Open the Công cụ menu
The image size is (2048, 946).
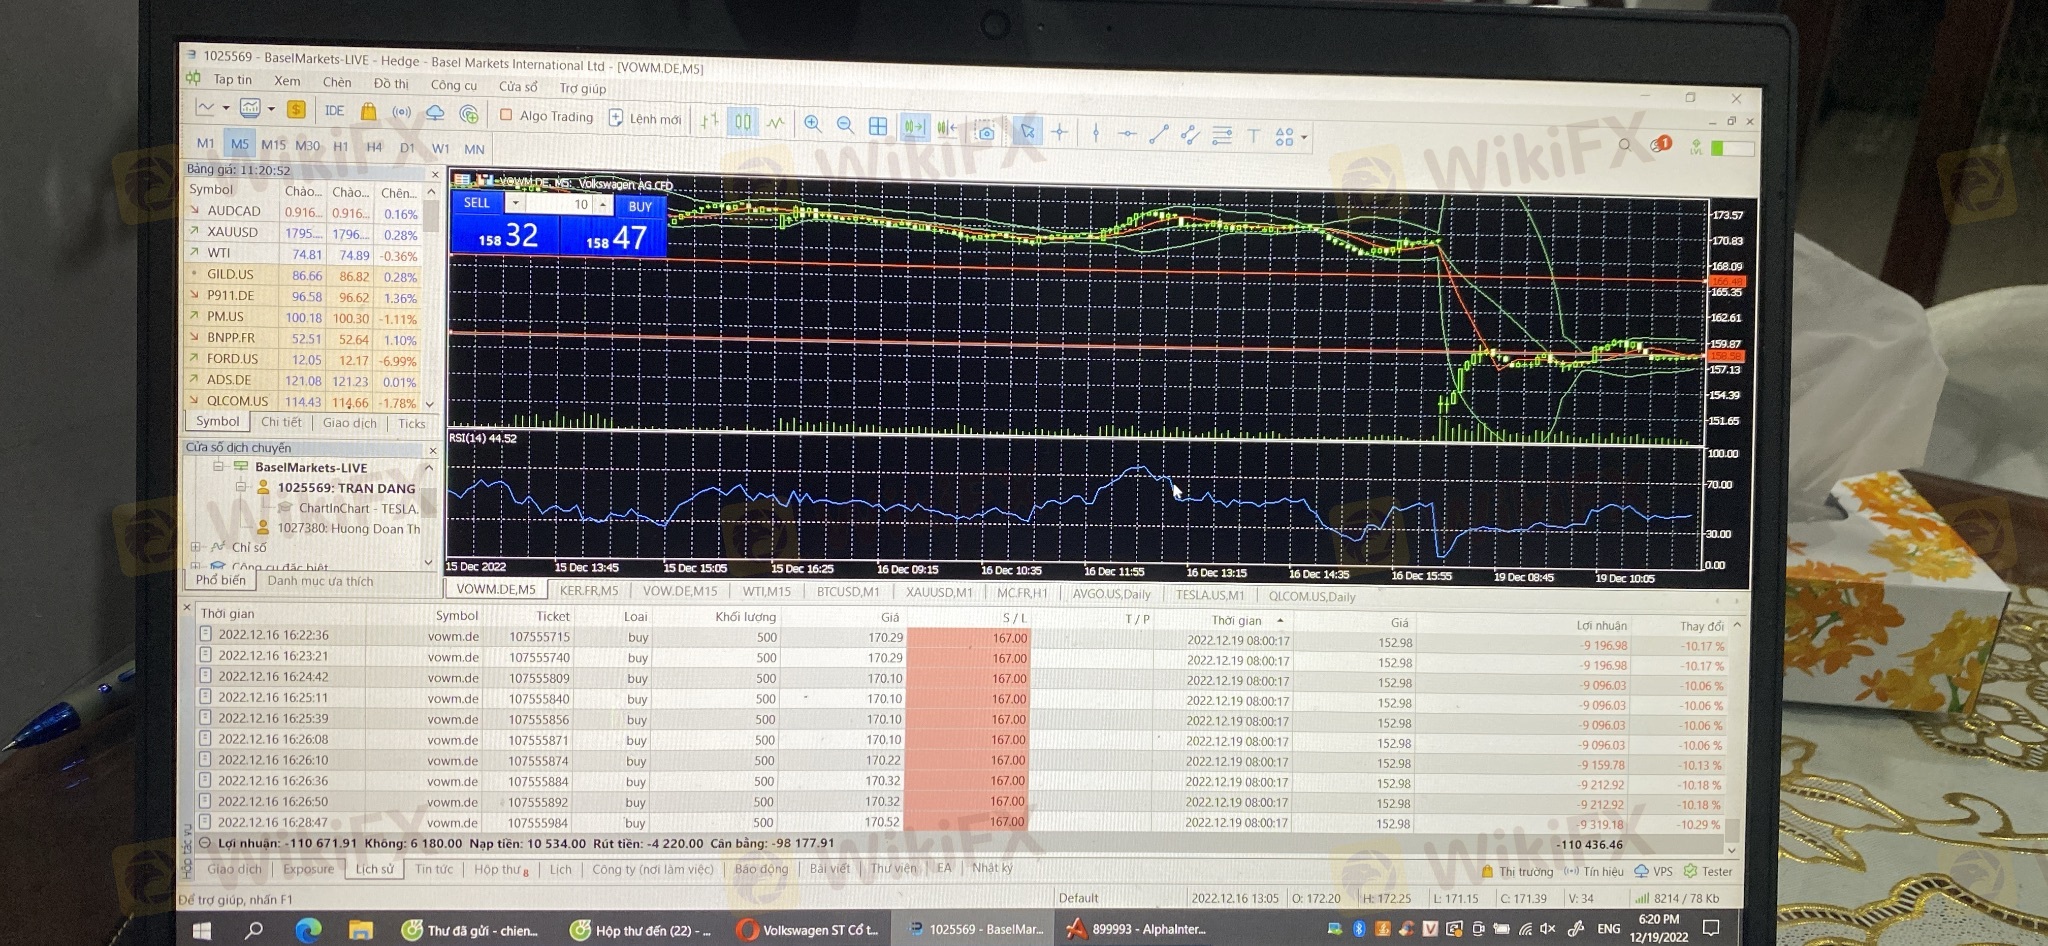coord(453,85)
